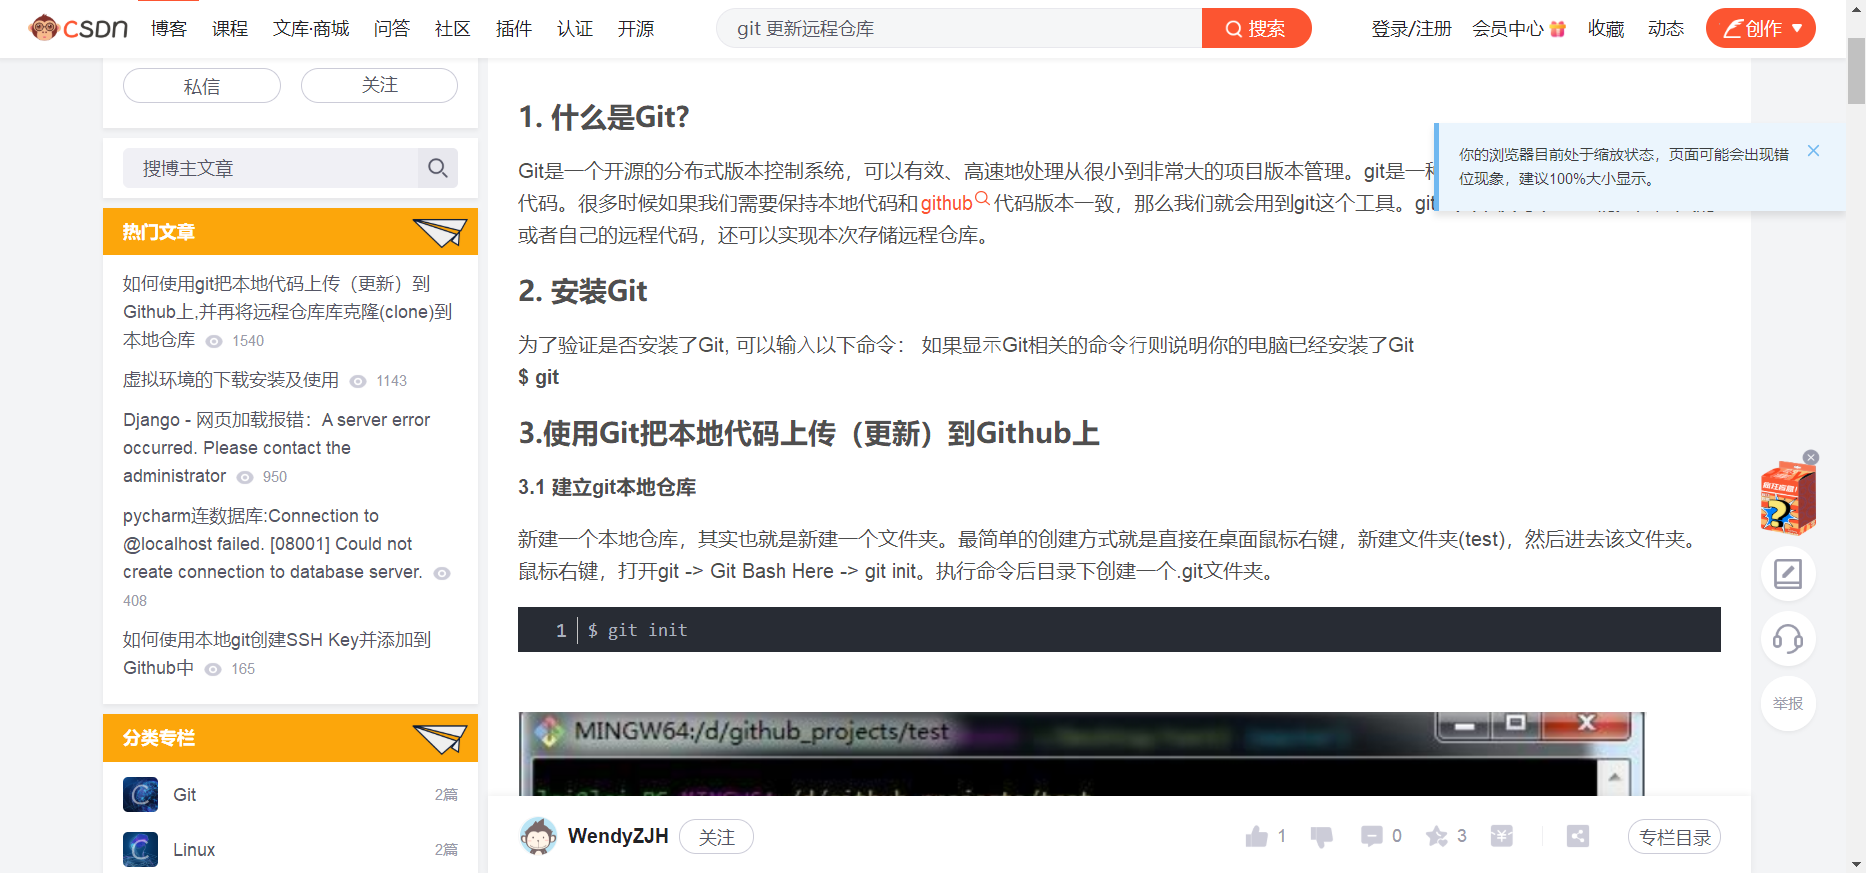Open the 文库·商城 menu item
The width and height of the screenshot is (1866, 873).
pyautogui.click(x=311, y=29)
